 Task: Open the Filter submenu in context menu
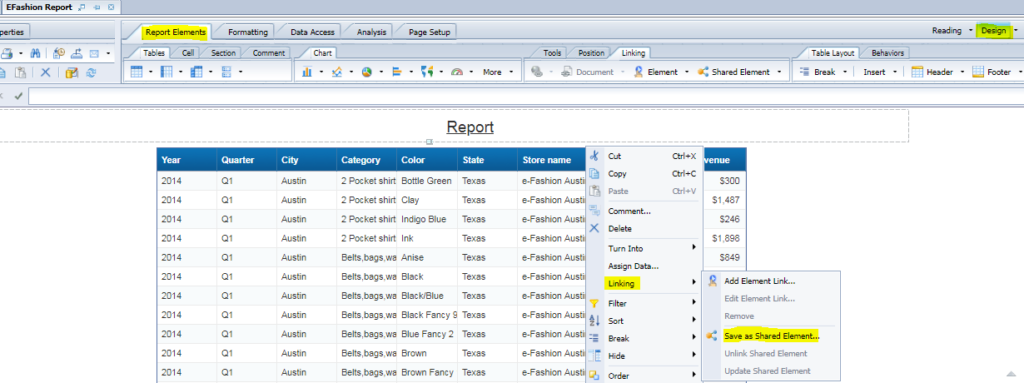click(x=645, y=303)
